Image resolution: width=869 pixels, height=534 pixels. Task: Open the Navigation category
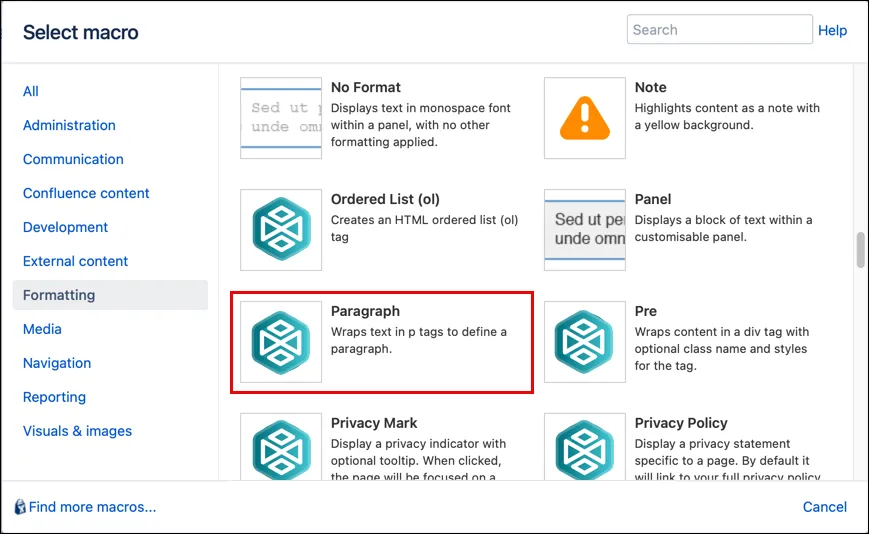tap(57, 363)
